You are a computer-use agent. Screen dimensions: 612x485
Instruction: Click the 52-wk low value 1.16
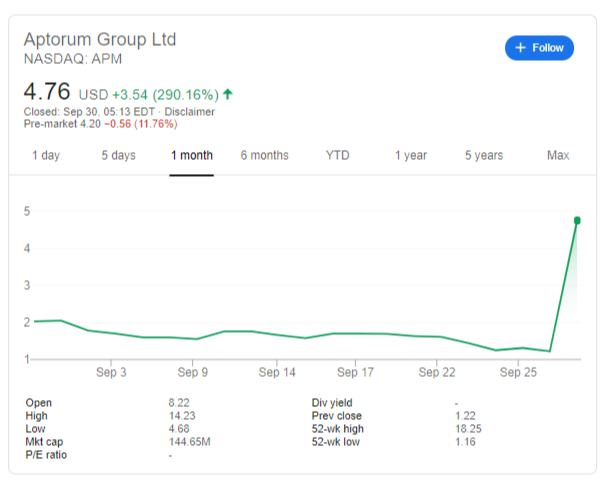[465, 442]
